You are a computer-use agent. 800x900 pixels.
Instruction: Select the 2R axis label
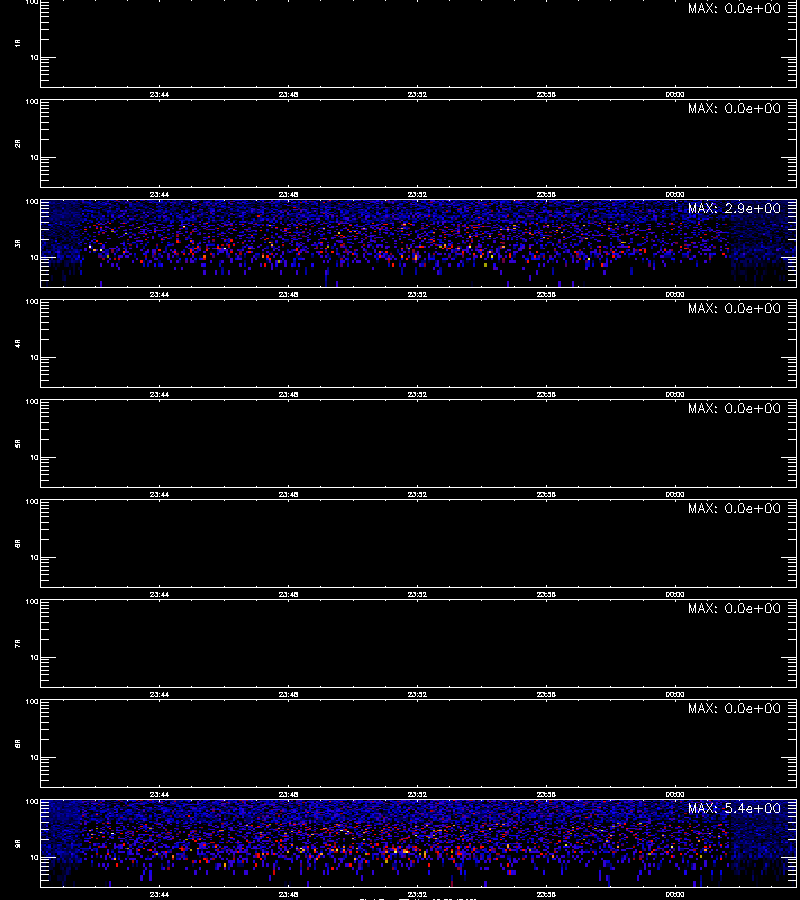(x=18, y=143)
